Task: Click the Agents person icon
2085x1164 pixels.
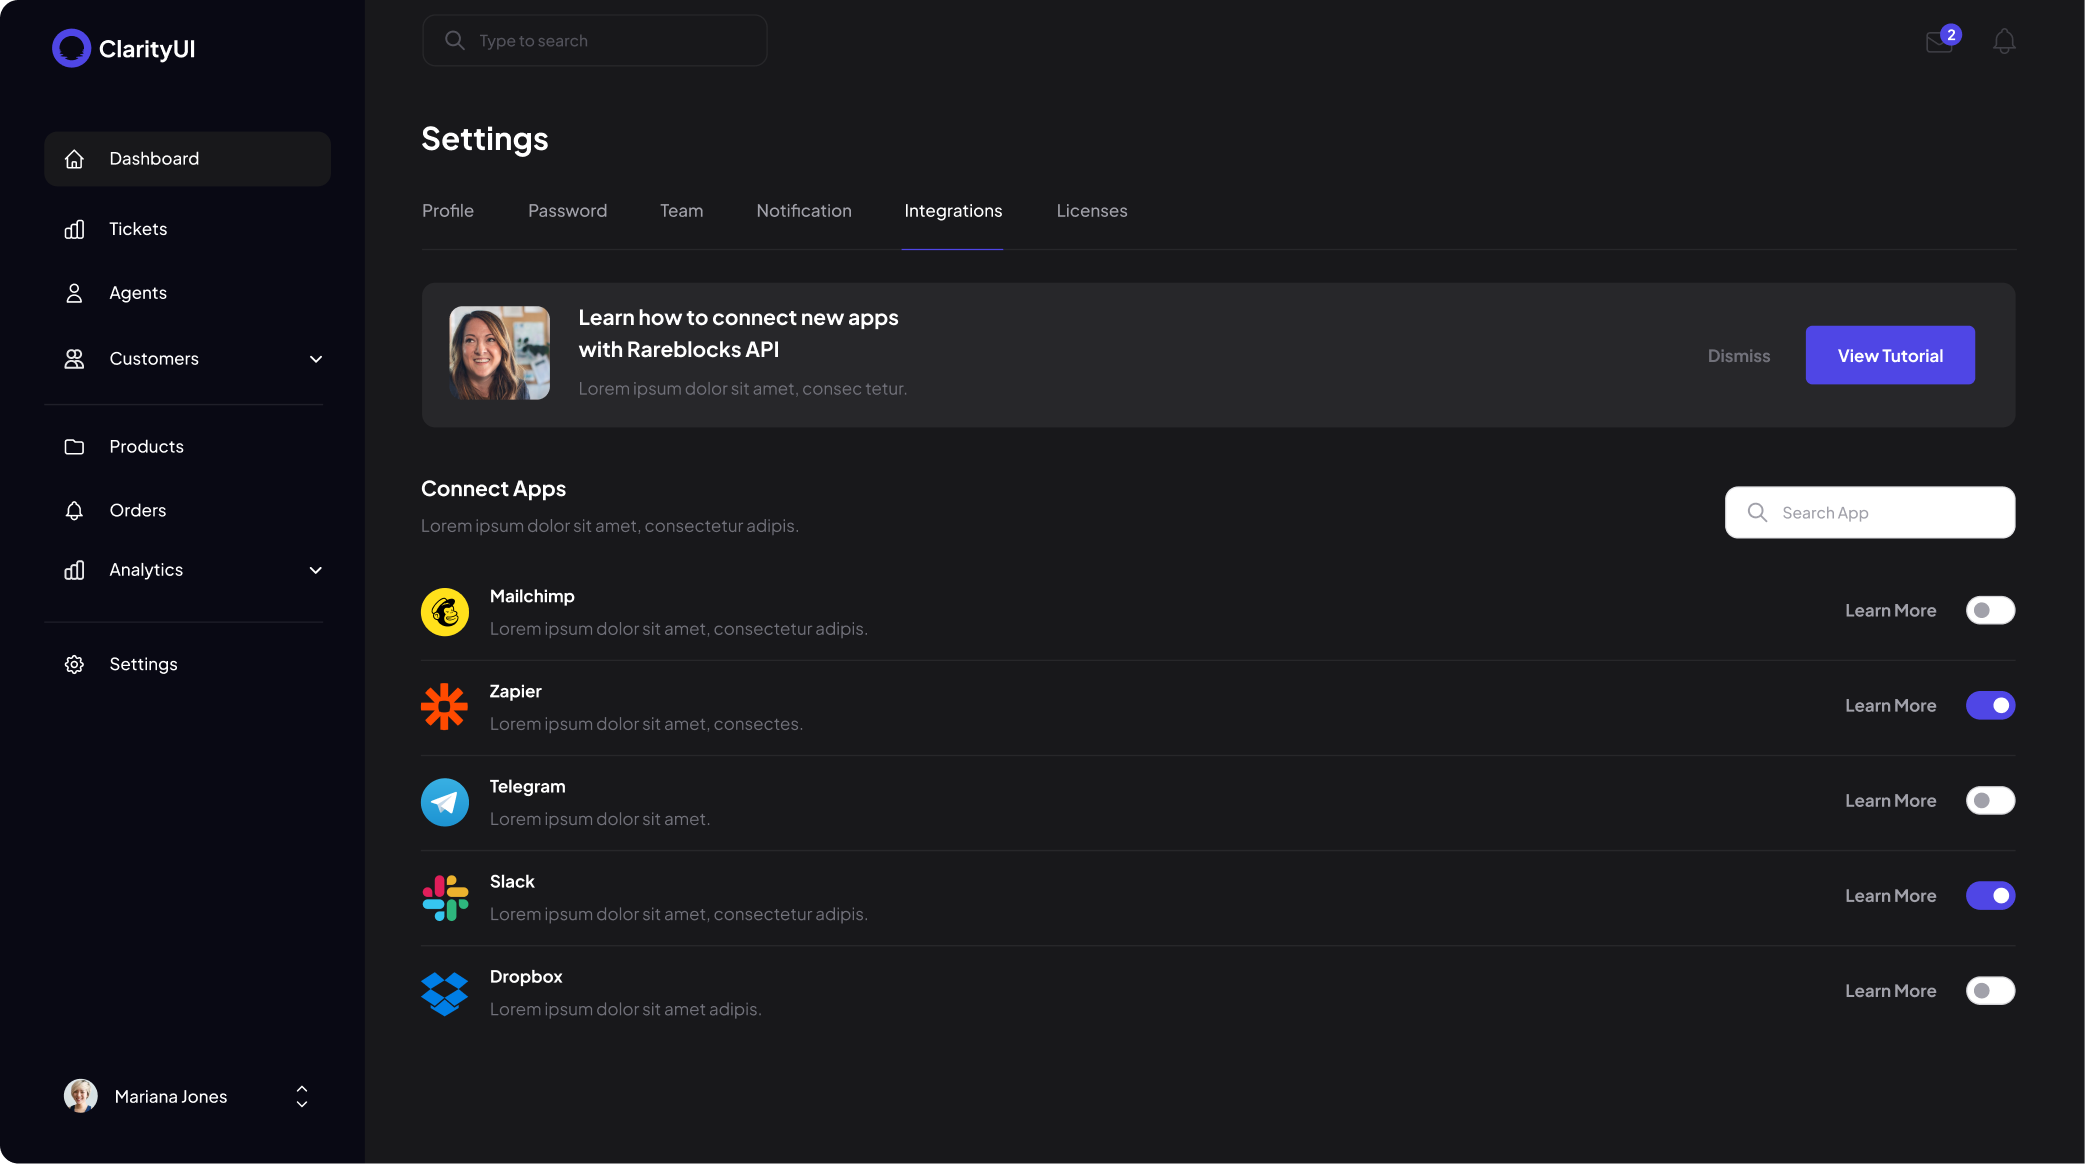Action: click(x=74, y=293)
